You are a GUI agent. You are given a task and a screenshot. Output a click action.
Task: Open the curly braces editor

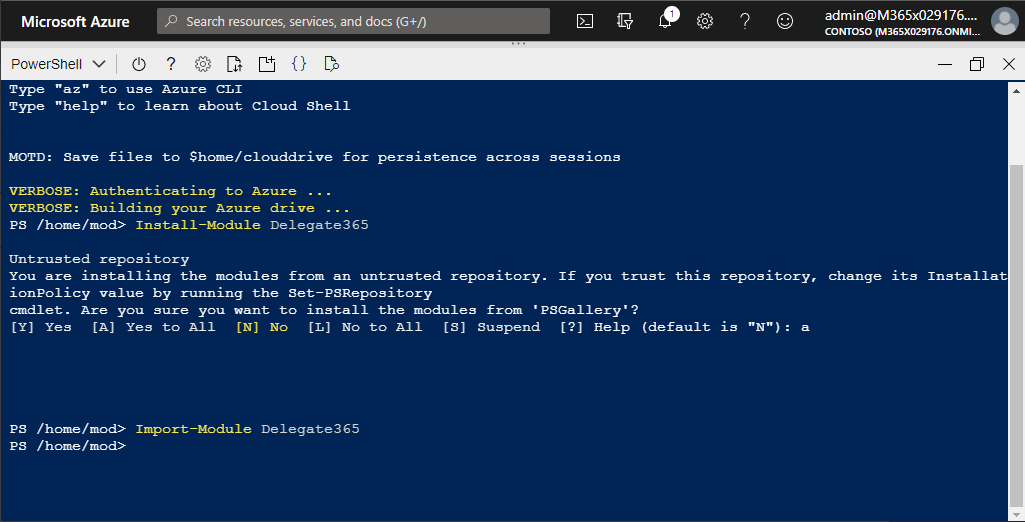[299, 64]
